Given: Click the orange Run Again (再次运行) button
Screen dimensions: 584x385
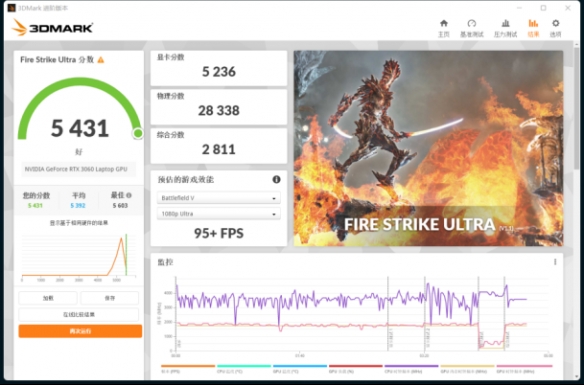Looking at the screenshot, I should pyautogui.click(x=80, y=331).
